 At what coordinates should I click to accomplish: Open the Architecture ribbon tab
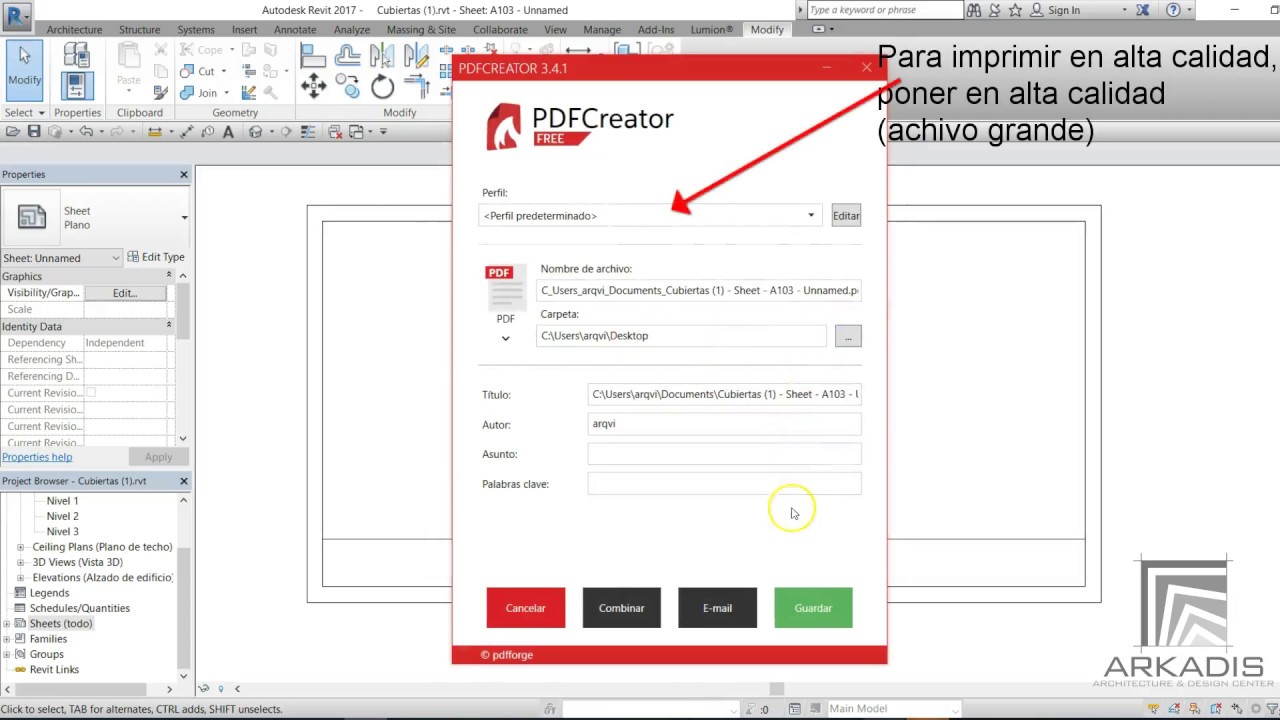(x=74, y=30)
